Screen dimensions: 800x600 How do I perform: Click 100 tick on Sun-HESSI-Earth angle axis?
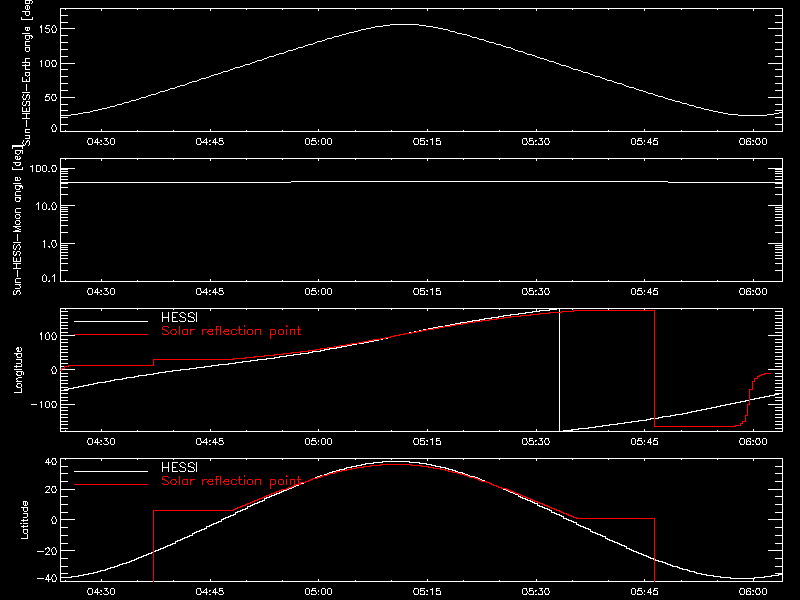tap(49, 63)
